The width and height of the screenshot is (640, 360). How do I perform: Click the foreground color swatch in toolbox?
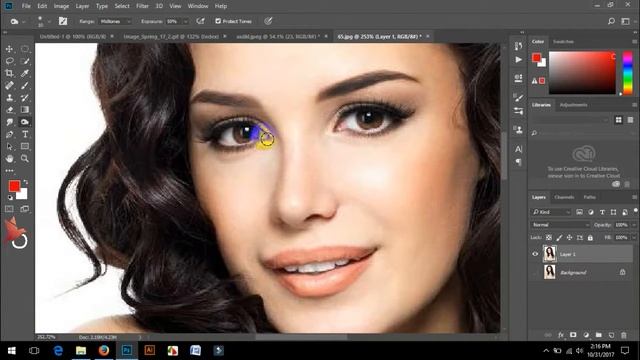14,186
